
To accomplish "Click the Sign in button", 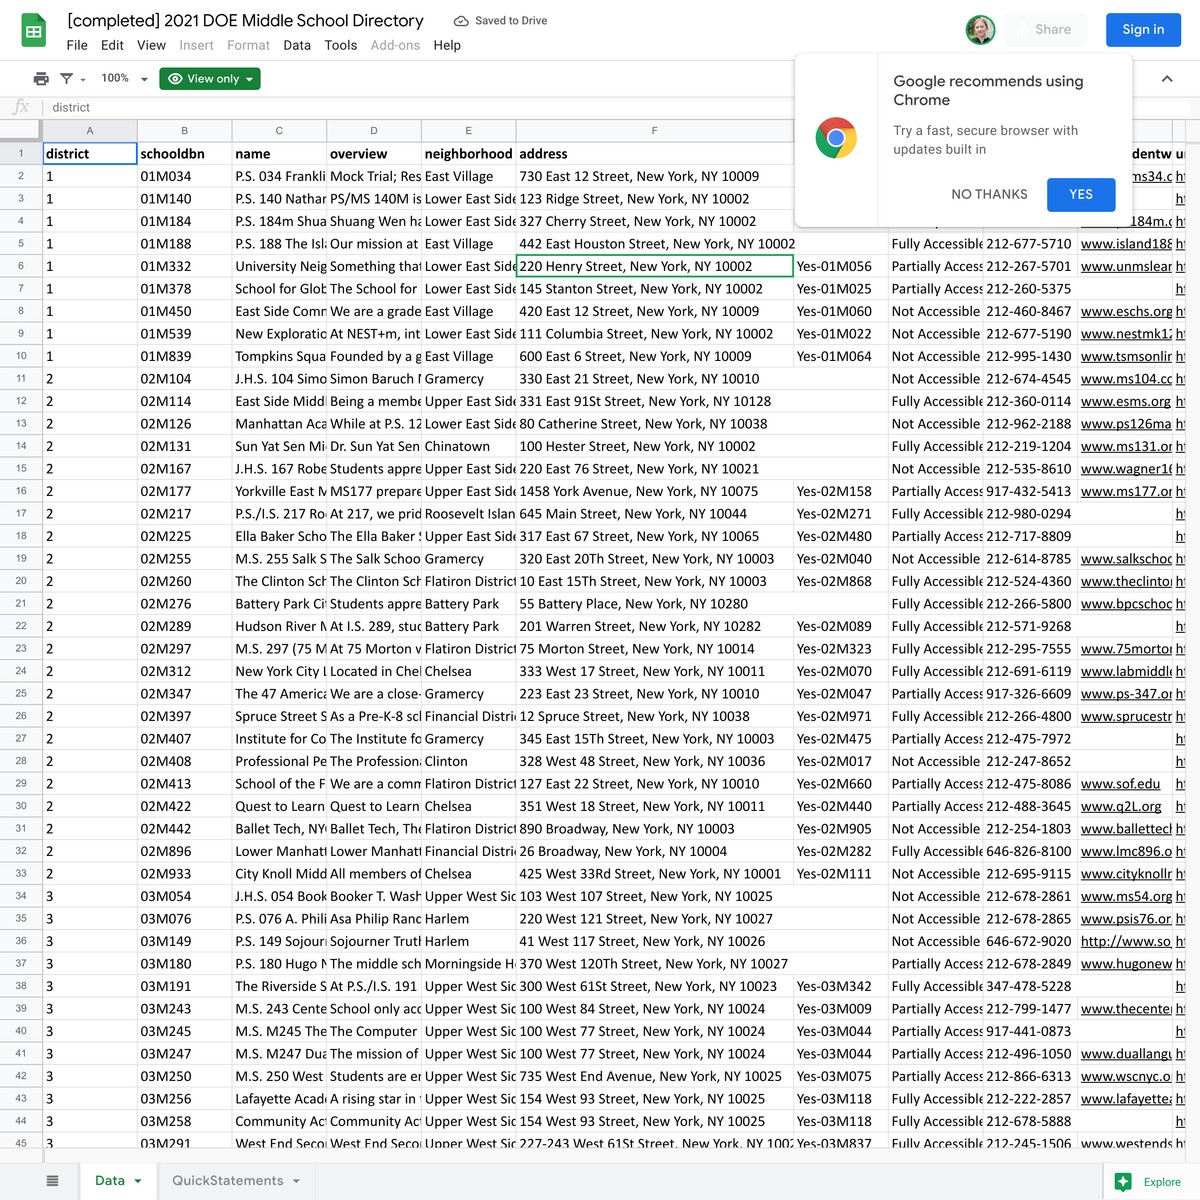I will tap(1143, 30).
